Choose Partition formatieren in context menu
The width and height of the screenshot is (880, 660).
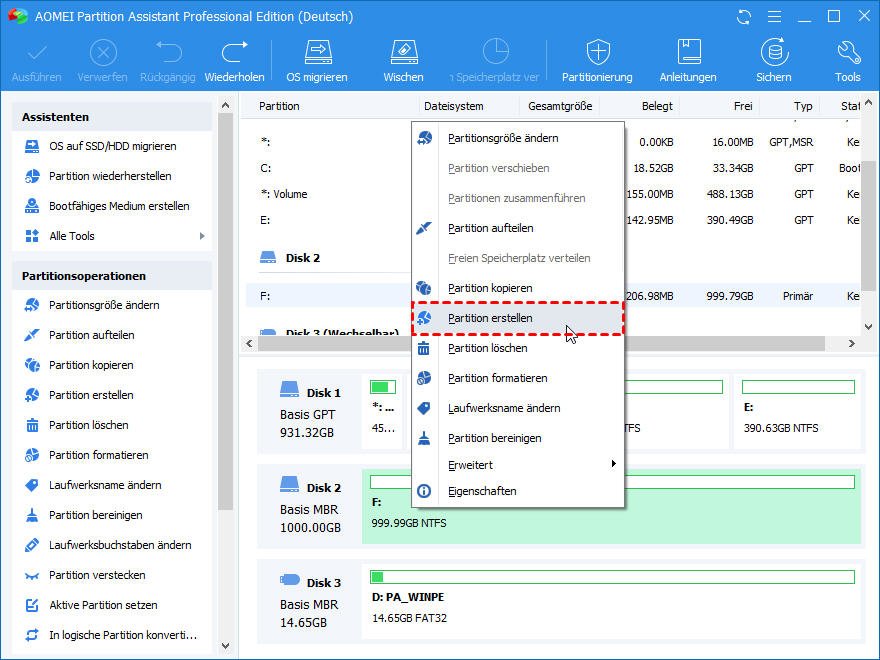point(518,378)
